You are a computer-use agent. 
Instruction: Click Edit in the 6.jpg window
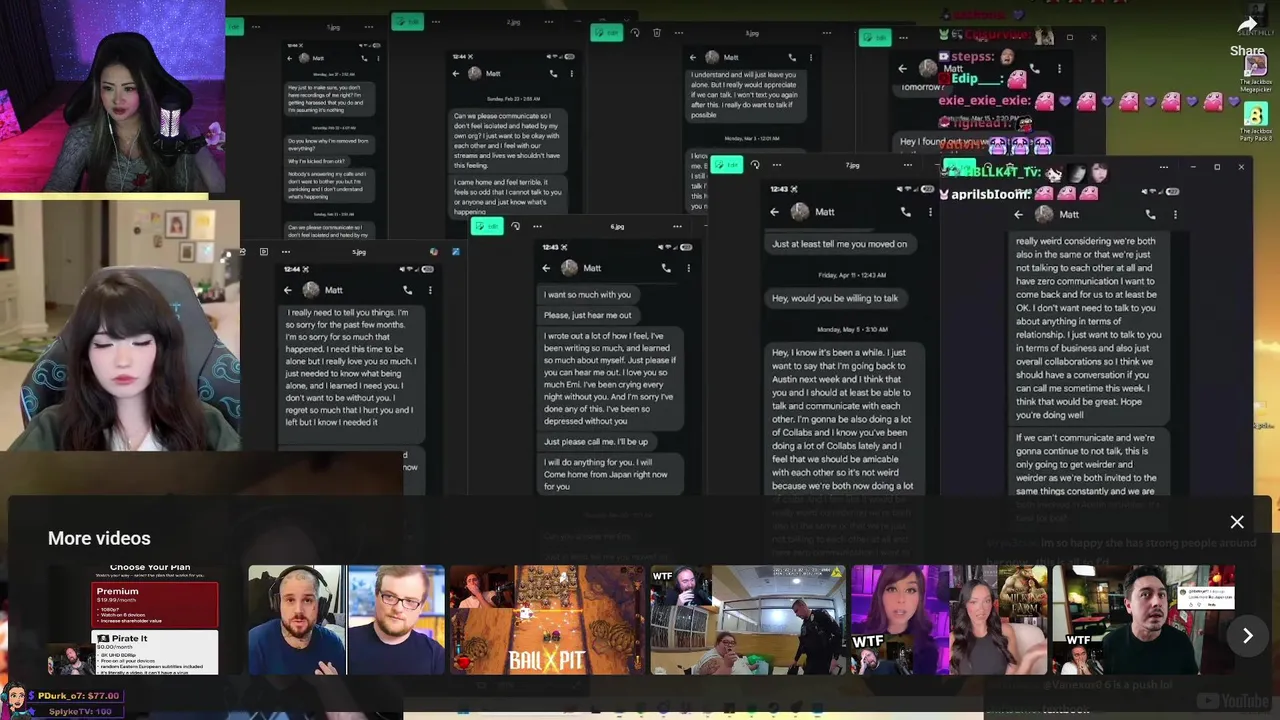487,227
